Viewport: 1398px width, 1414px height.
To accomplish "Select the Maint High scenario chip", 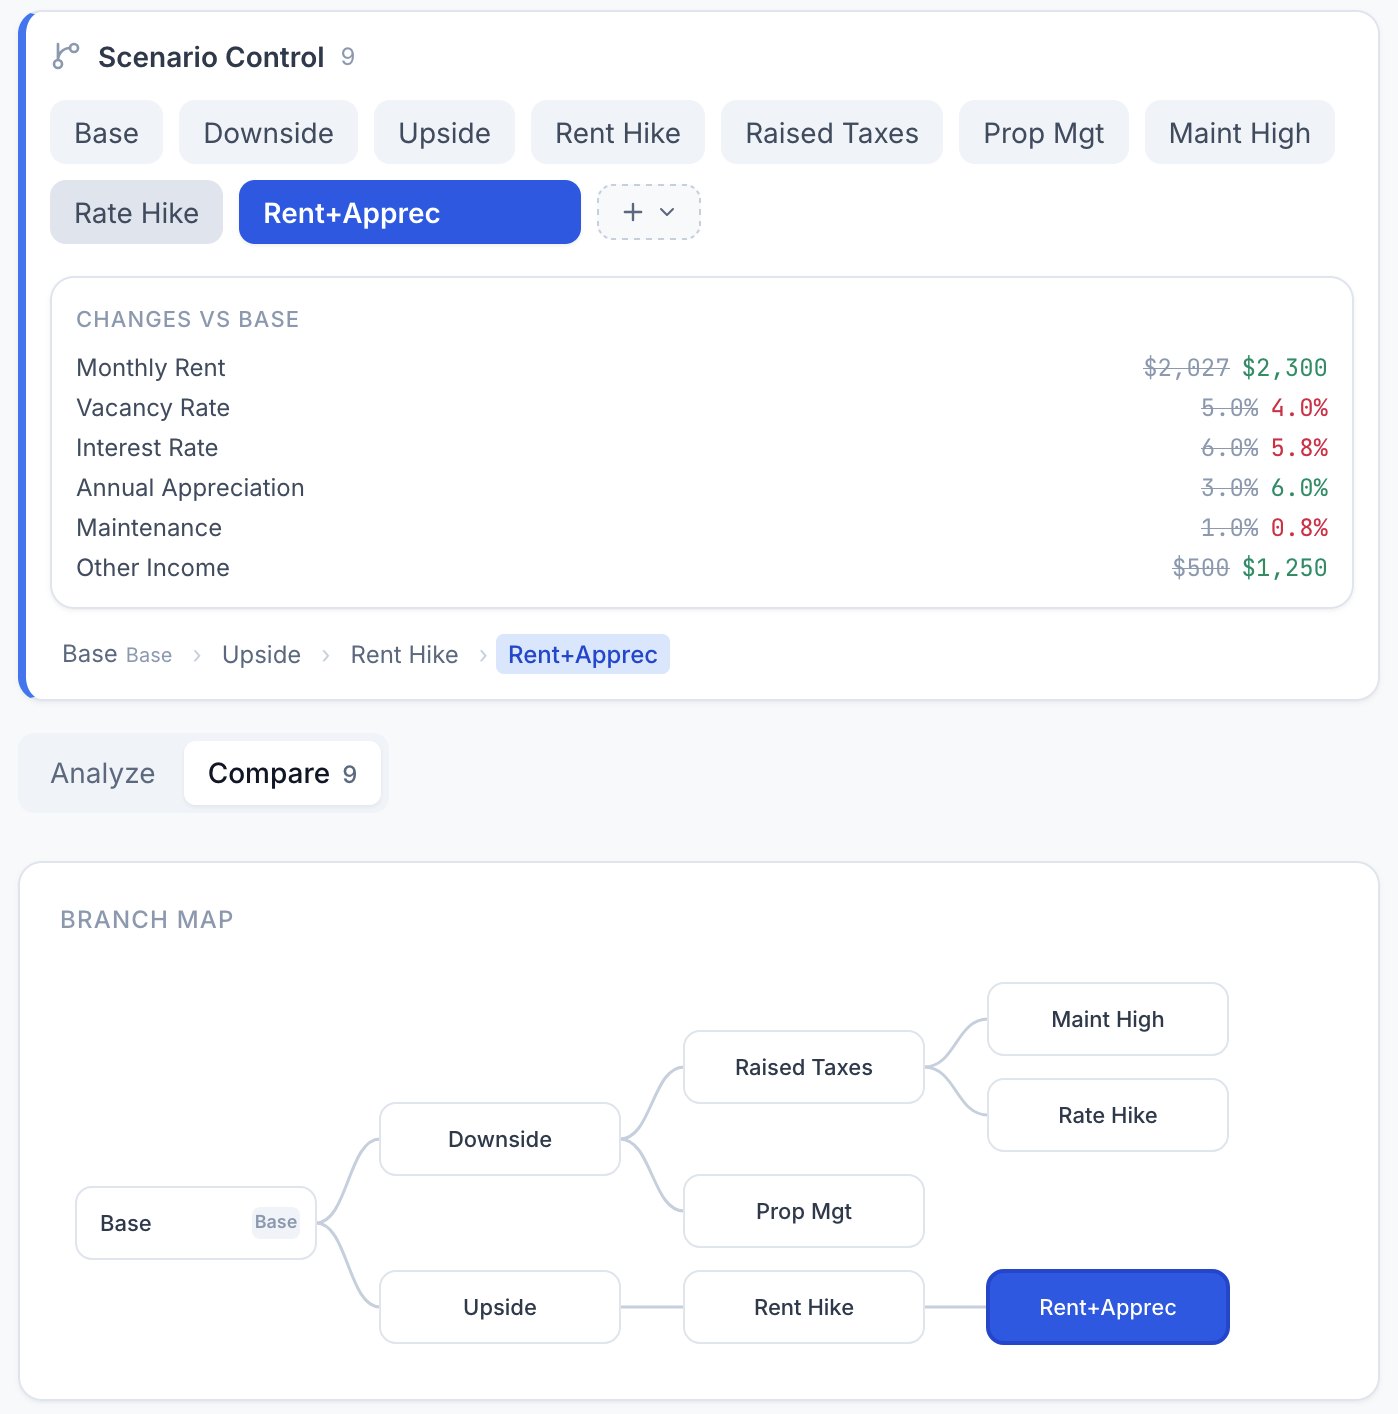I will coord(1239,133).
